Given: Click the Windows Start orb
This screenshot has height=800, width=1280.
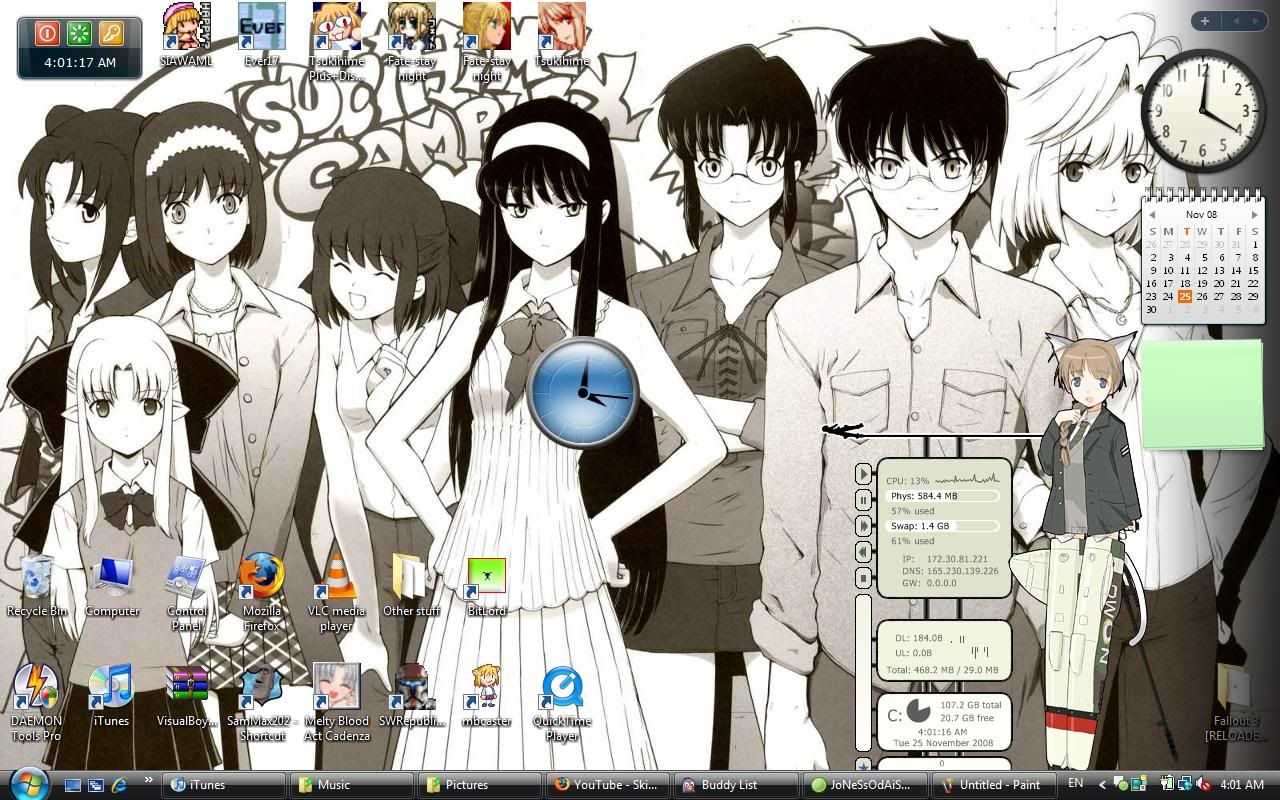Looking at the screenshot, I should 28,784.
